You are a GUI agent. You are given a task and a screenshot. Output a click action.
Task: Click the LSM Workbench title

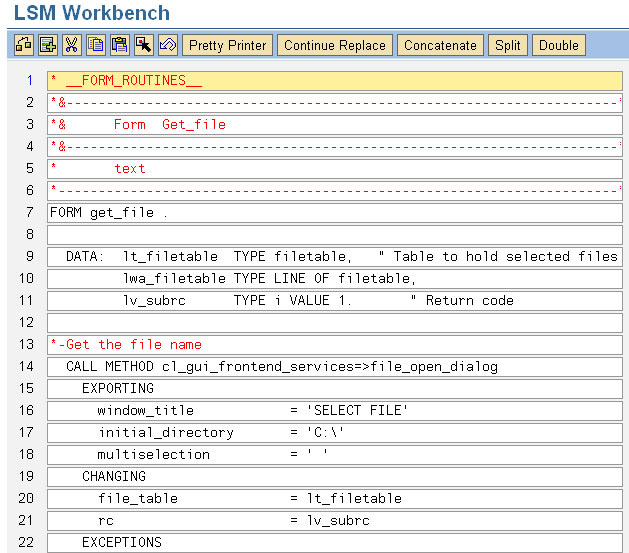92,13
